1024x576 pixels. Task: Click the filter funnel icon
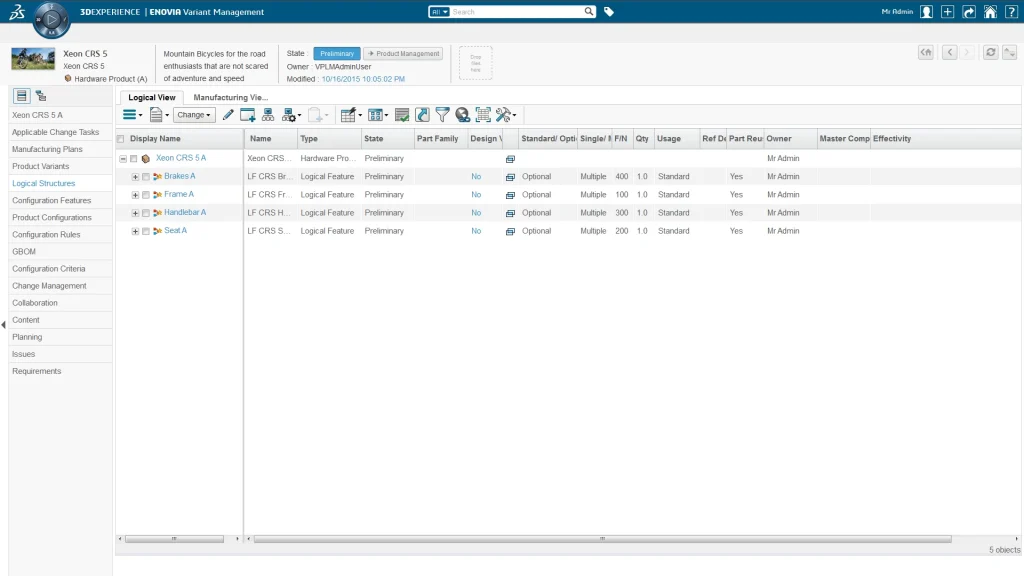(x=442, y=115)
